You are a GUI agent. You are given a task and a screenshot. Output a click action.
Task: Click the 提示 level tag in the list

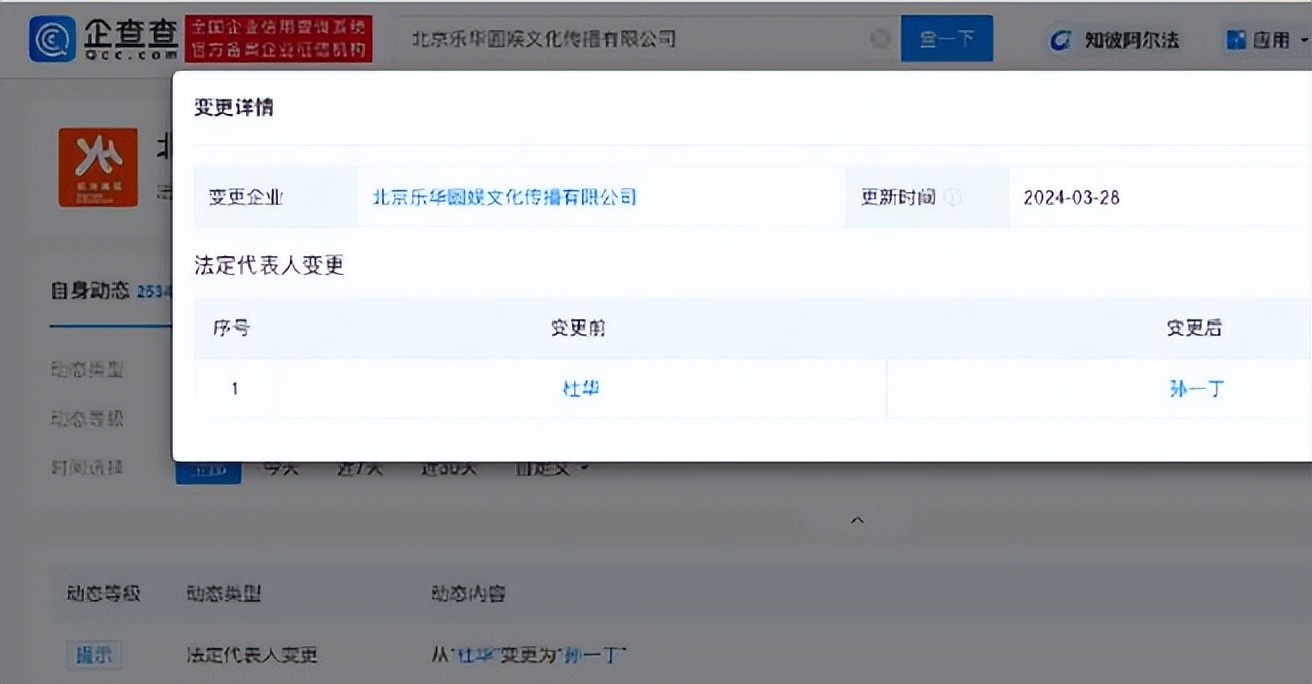point(94,656)
